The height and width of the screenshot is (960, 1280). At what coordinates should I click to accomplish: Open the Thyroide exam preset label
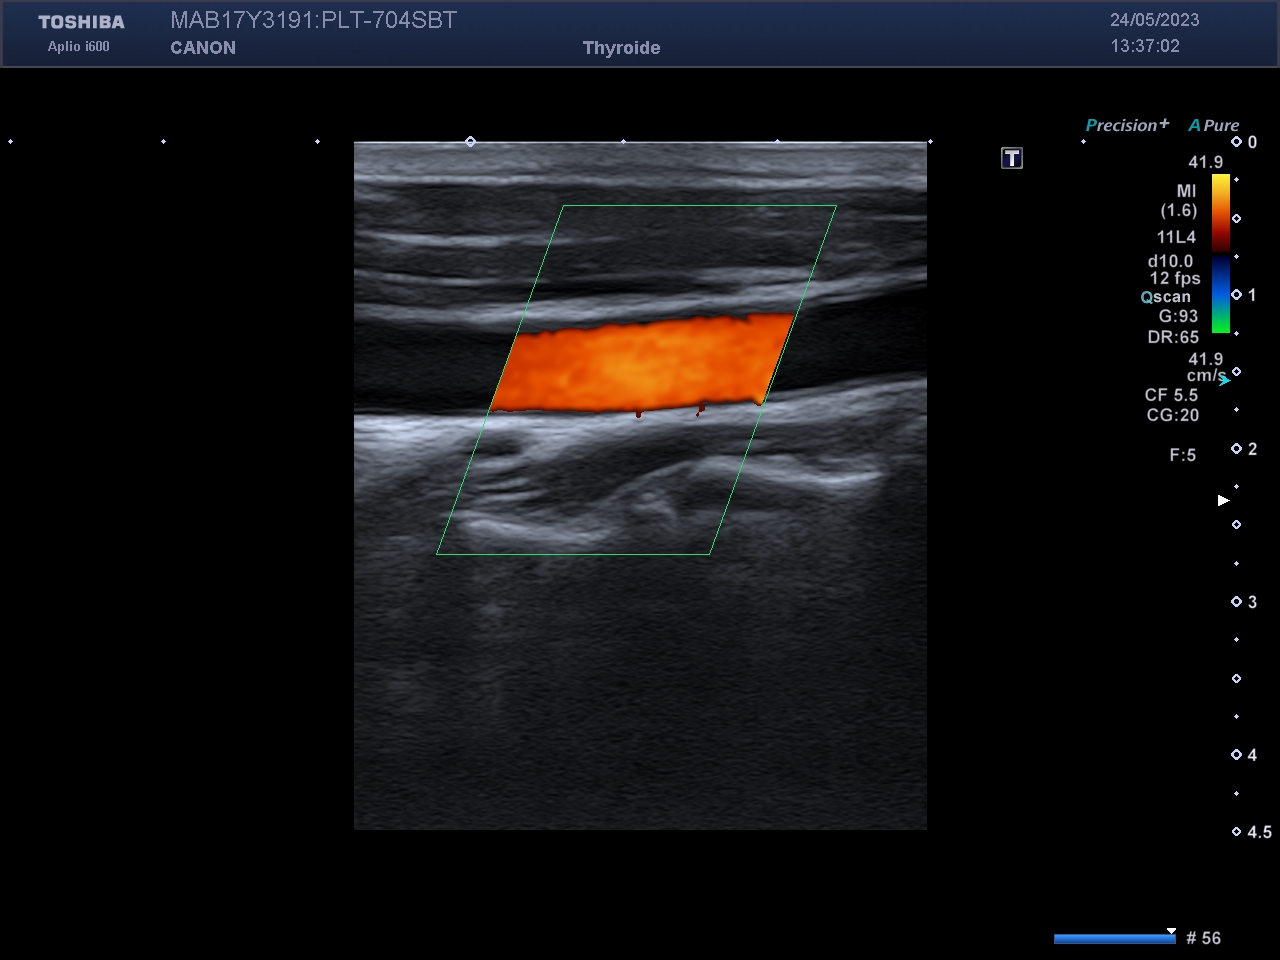[x=621, y=48]
